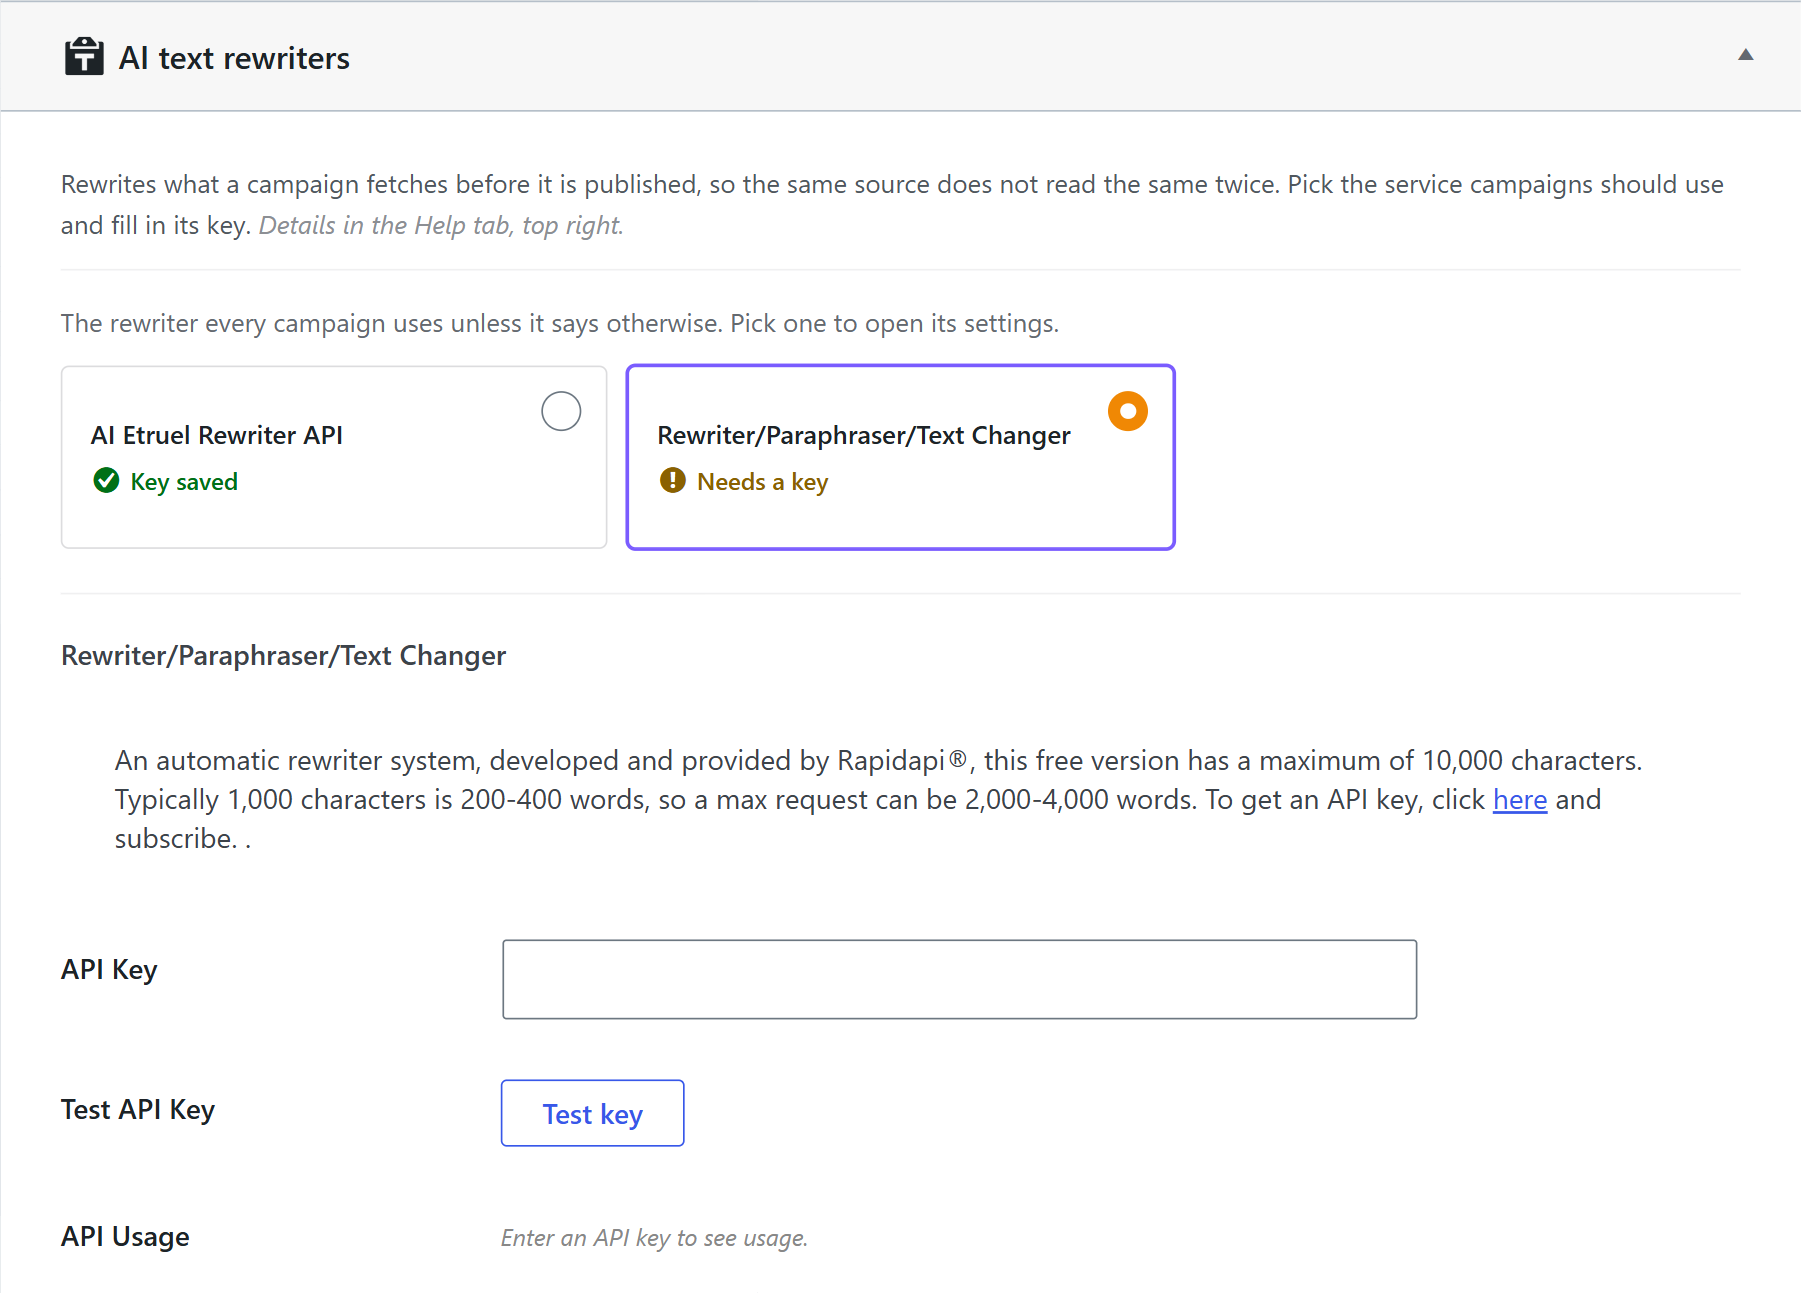Image resolution: width=1801 pixels, height=1293 pixels.
Task: Collapse the AI text rewriters panel arrow
Action: pos(1745,55)
